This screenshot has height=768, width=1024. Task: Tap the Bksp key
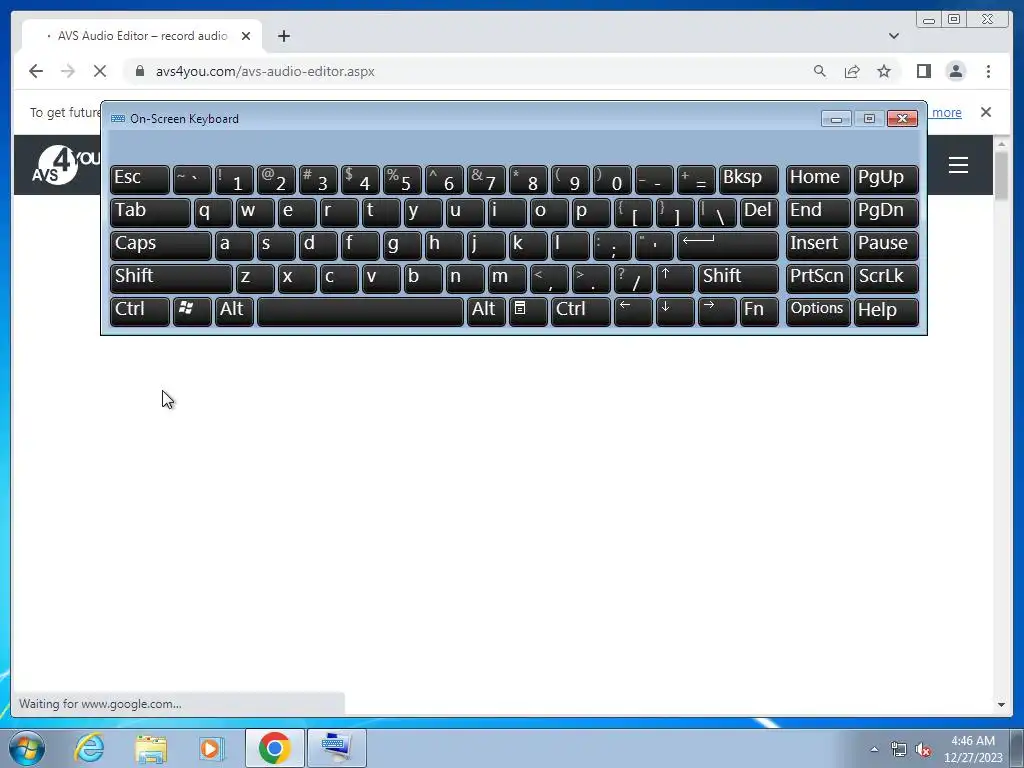tap(748, 179)
